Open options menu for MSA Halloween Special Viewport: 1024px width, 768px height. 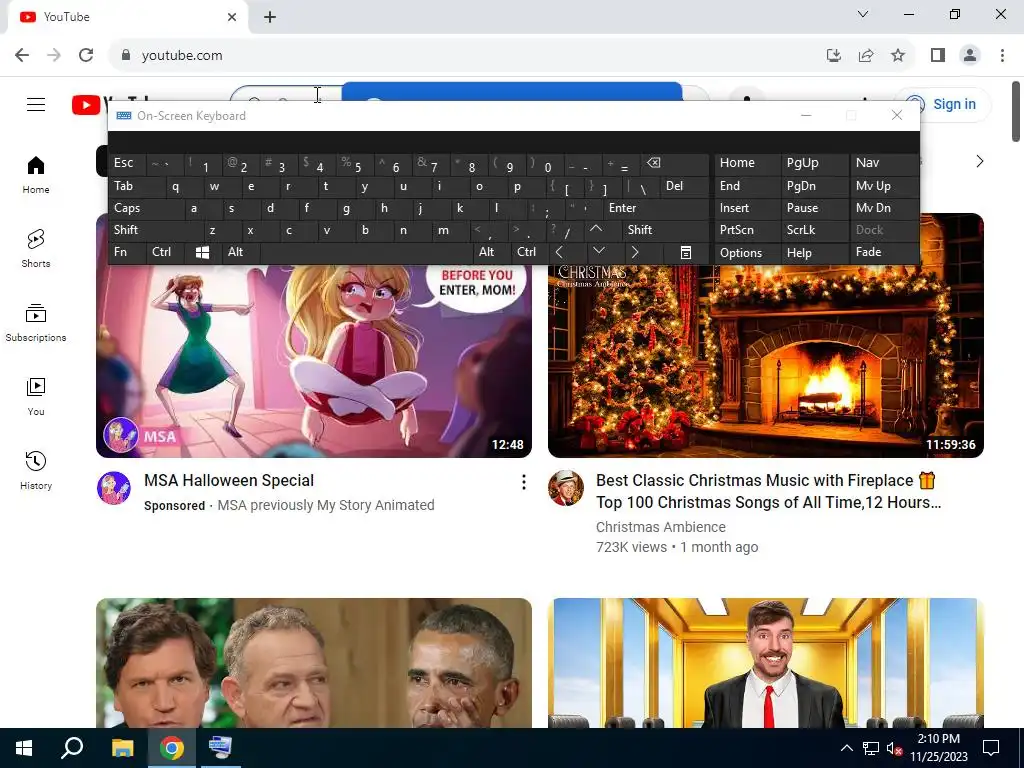(523, 482)
